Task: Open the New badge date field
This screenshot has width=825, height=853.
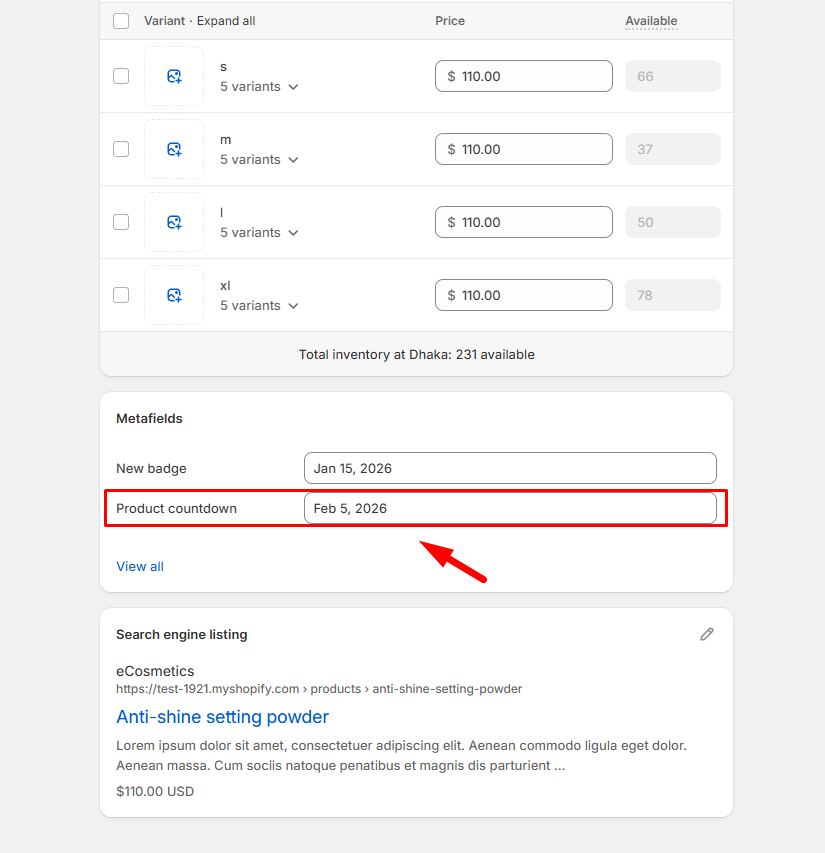Action: pyautogui.click(x=510, y=468)
